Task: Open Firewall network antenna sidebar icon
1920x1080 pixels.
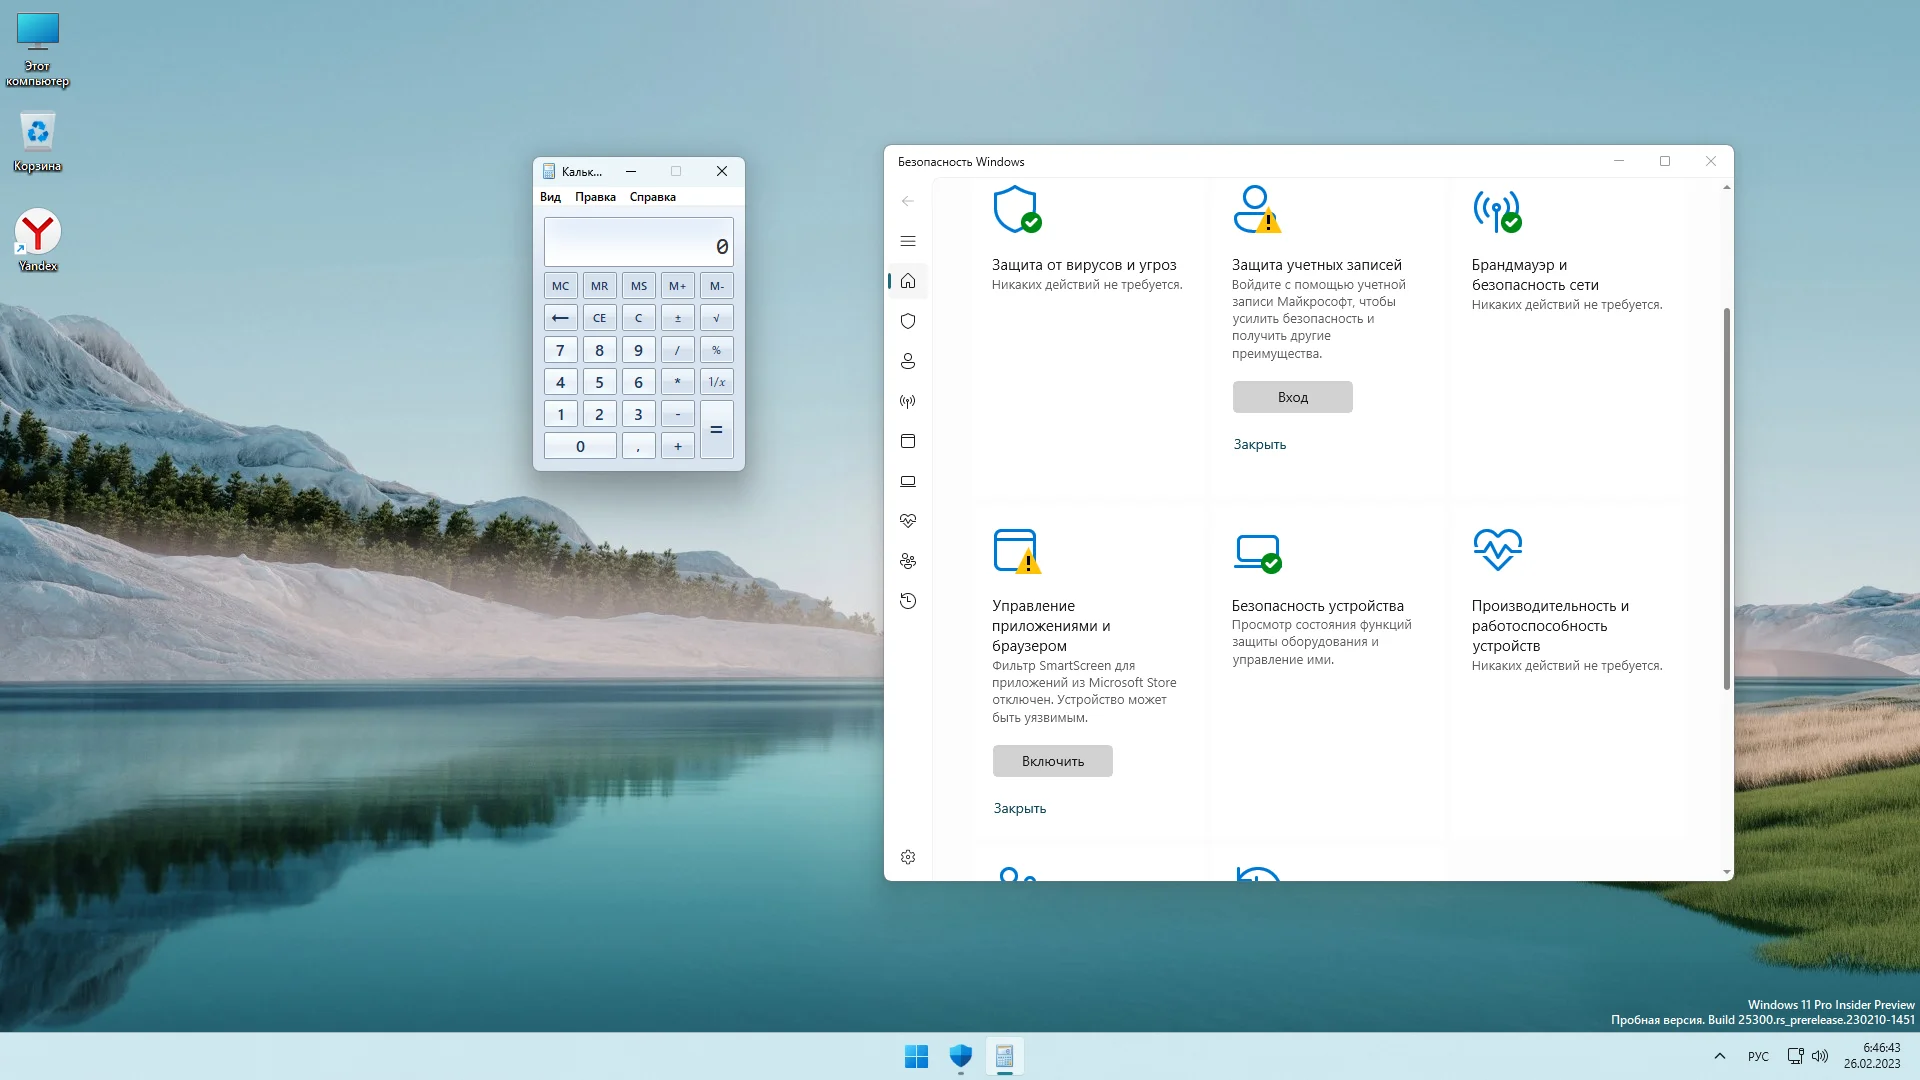Action: (x=907, y=401)
